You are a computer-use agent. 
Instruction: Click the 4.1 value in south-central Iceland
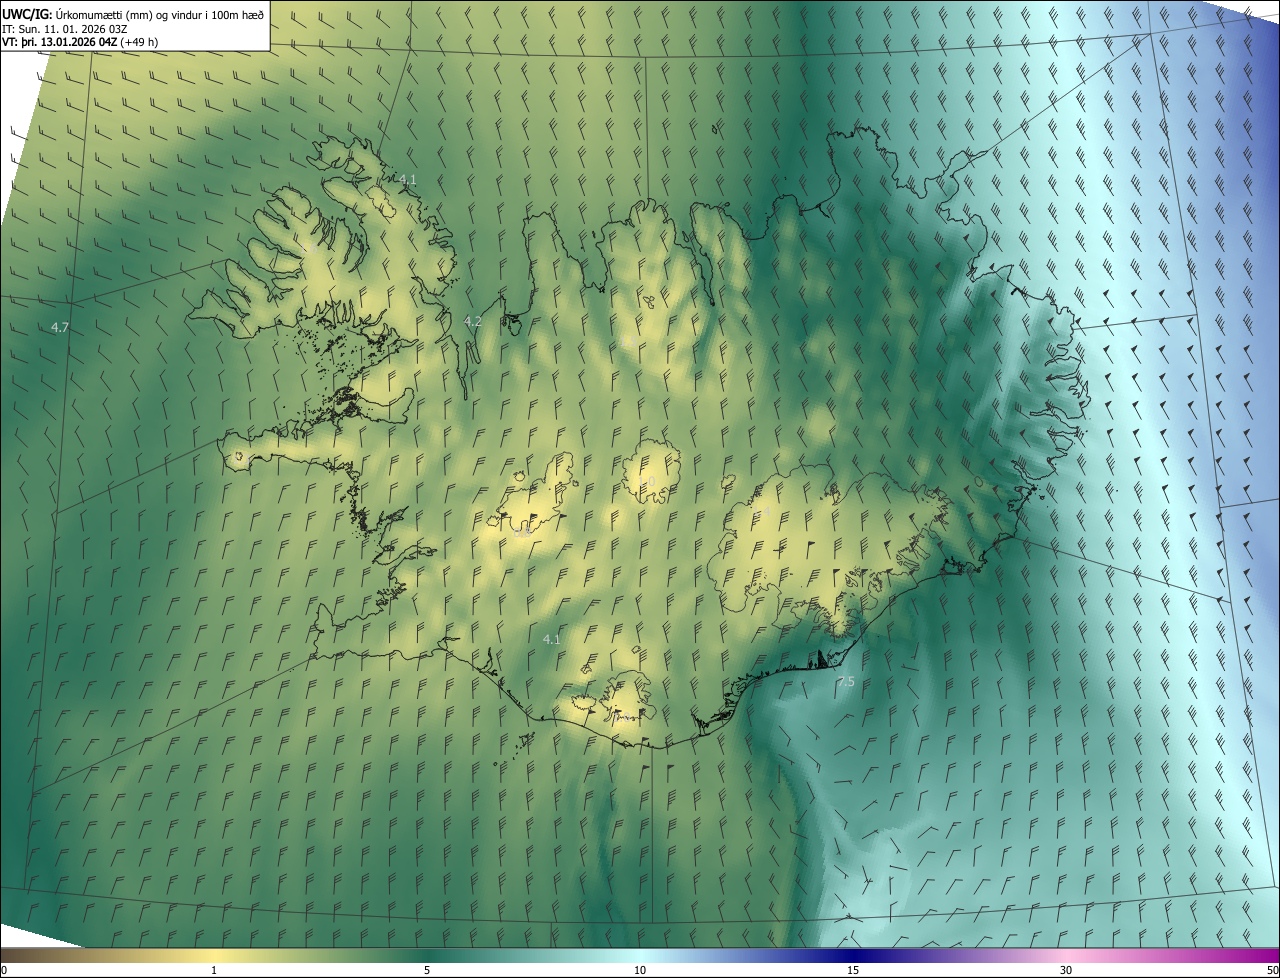coord(551,639)
